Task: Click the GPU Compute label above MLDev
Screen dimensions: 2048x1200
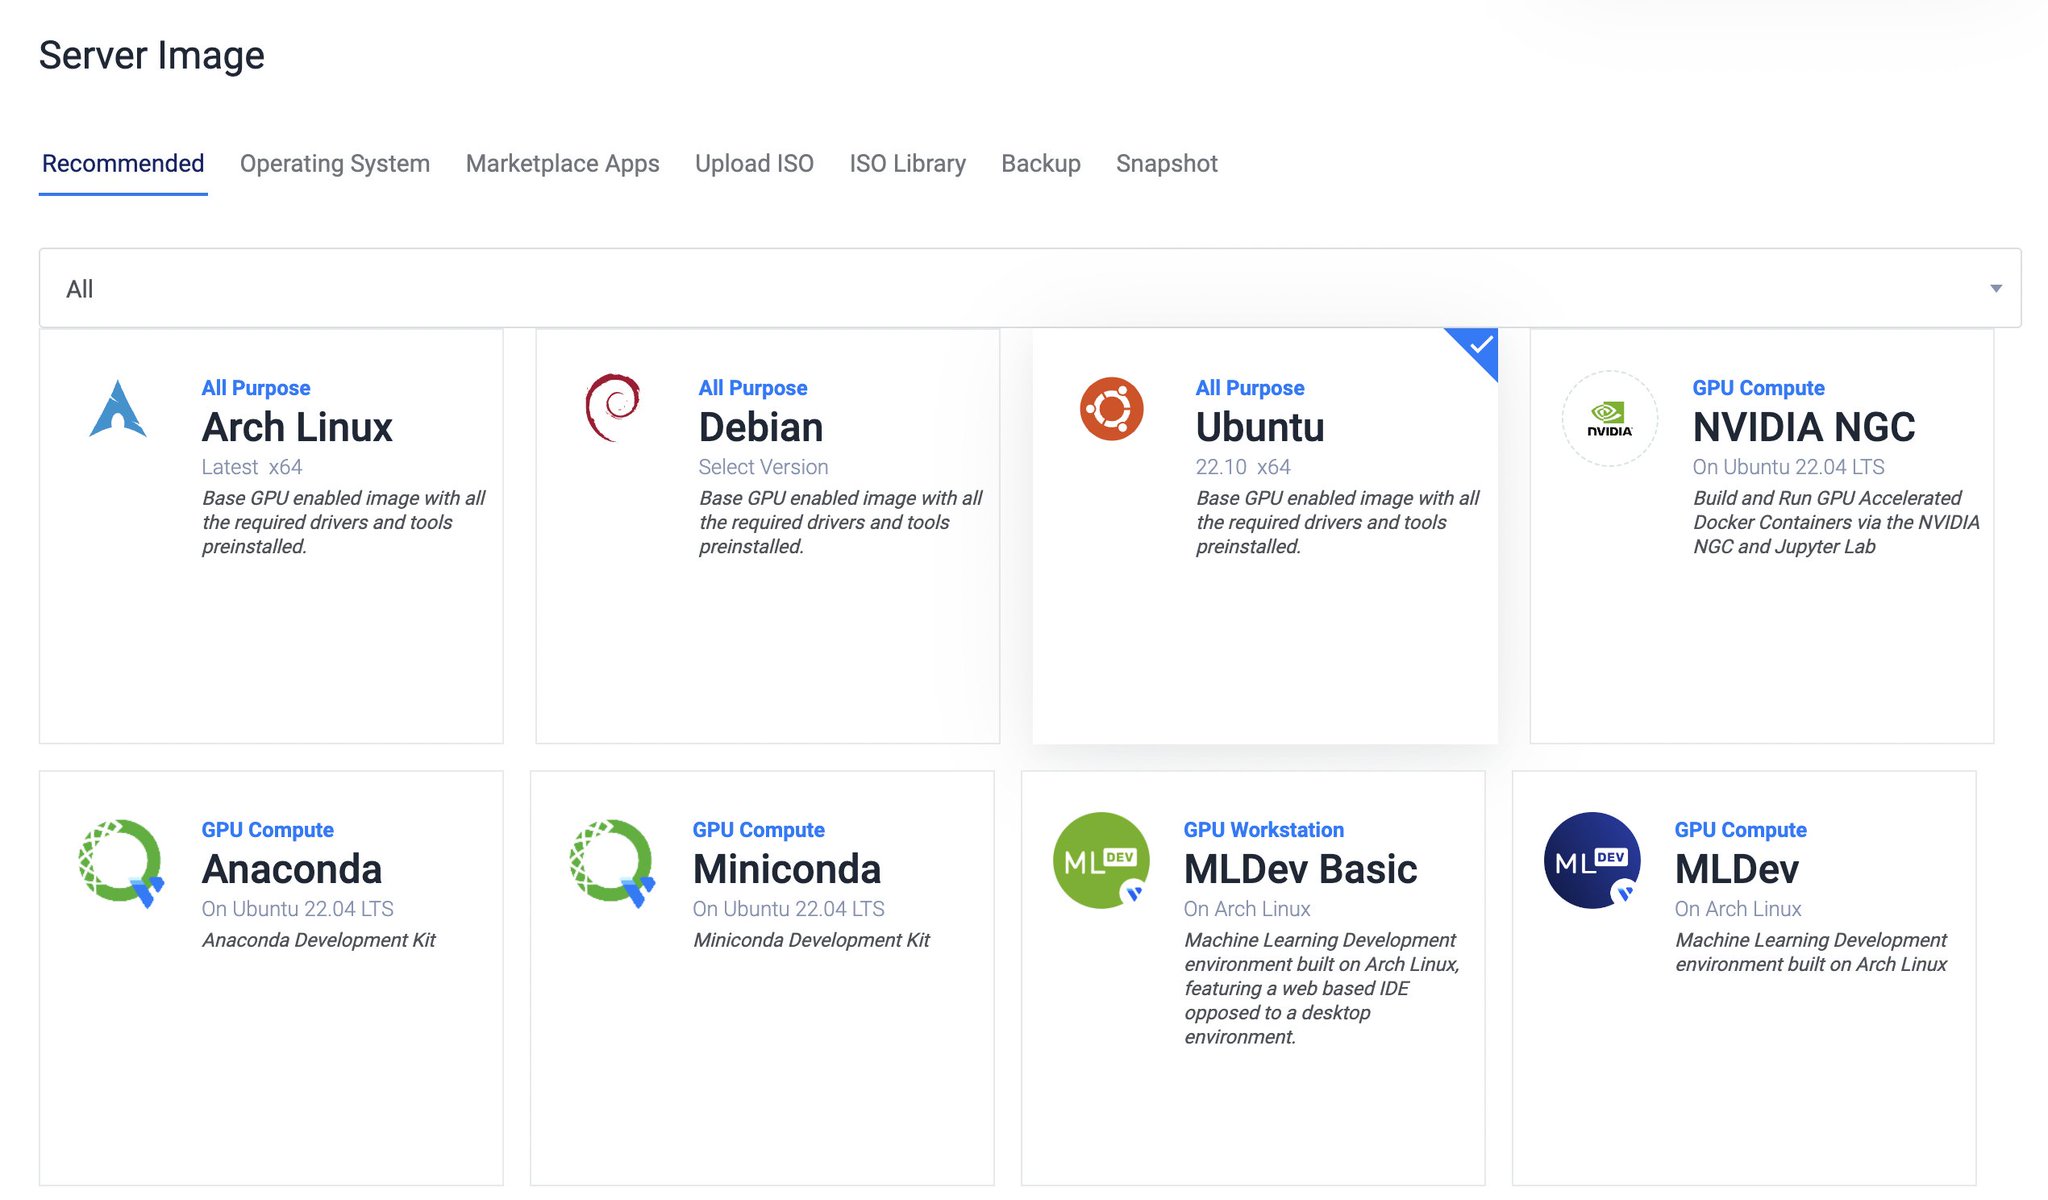Action: [x=1741, y=830]
